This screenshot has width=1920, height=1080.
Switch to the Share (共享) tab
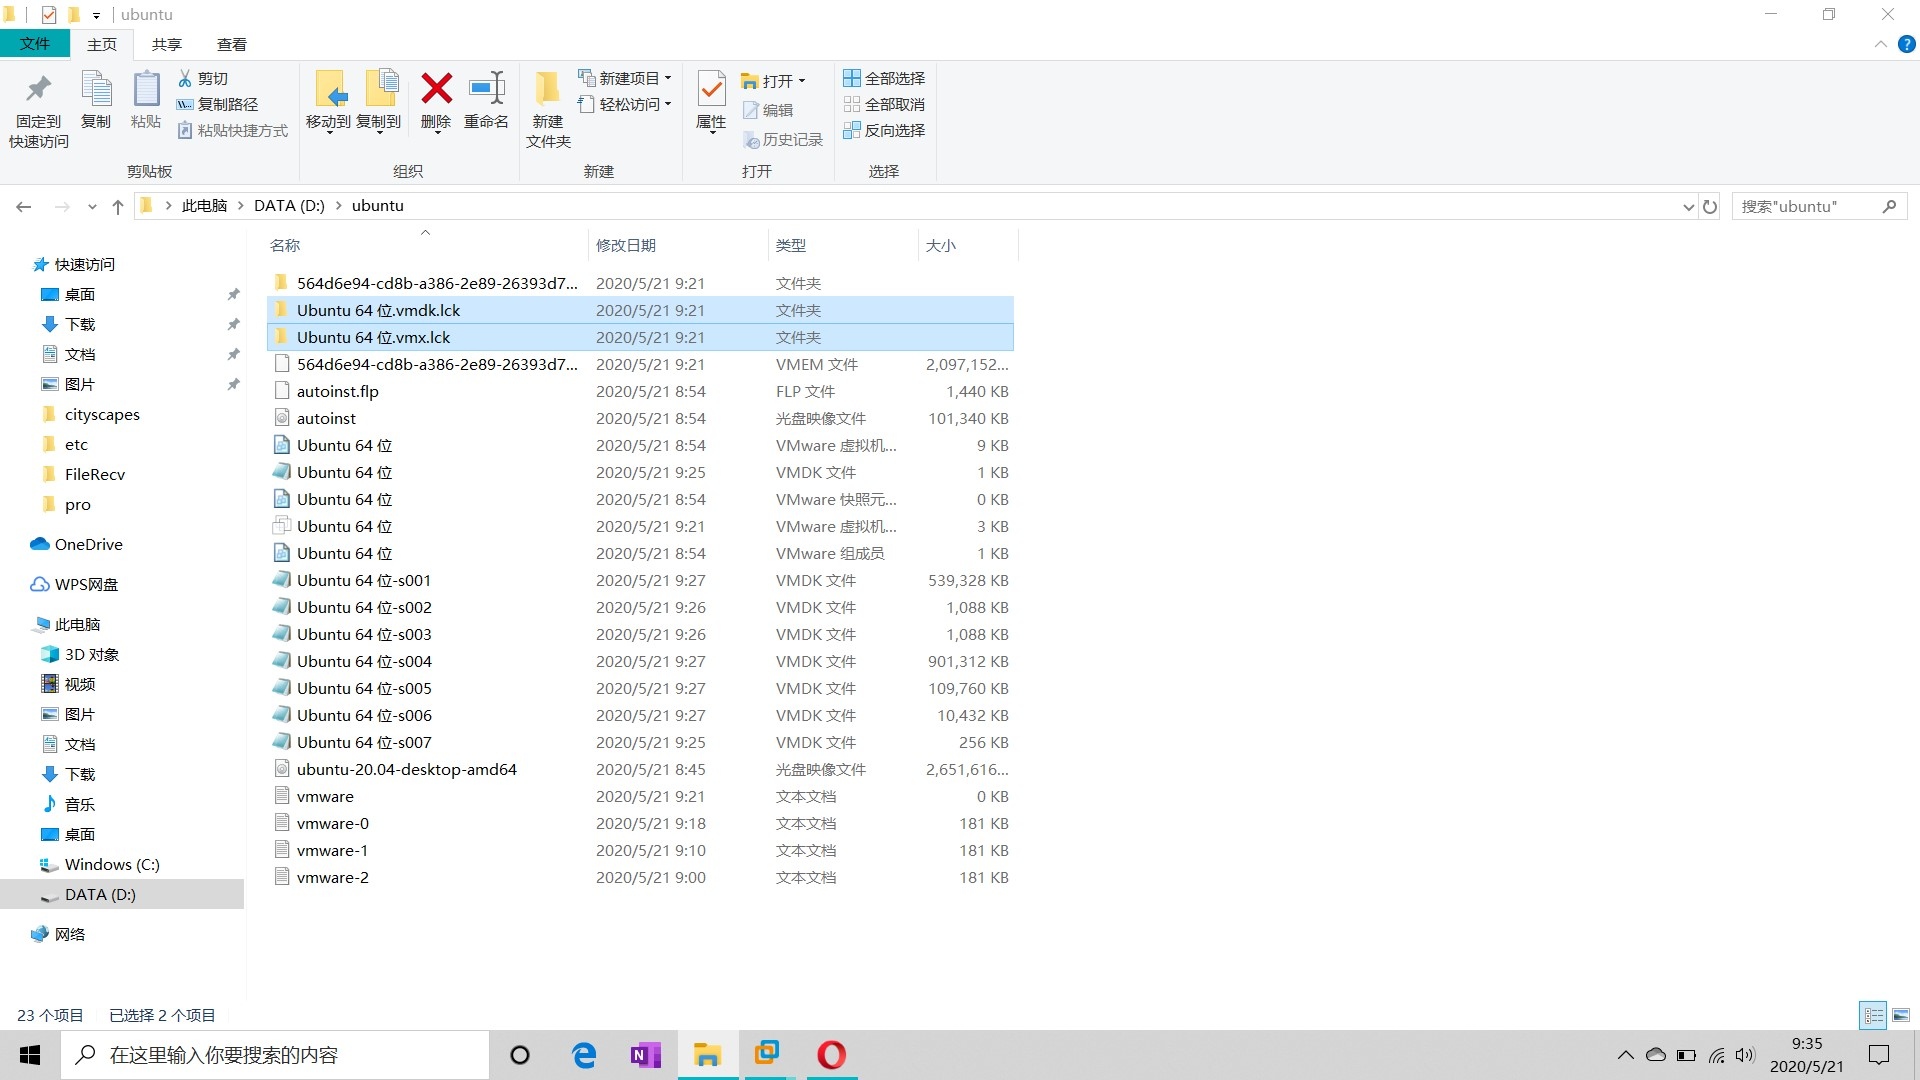[x=167, y=44]
